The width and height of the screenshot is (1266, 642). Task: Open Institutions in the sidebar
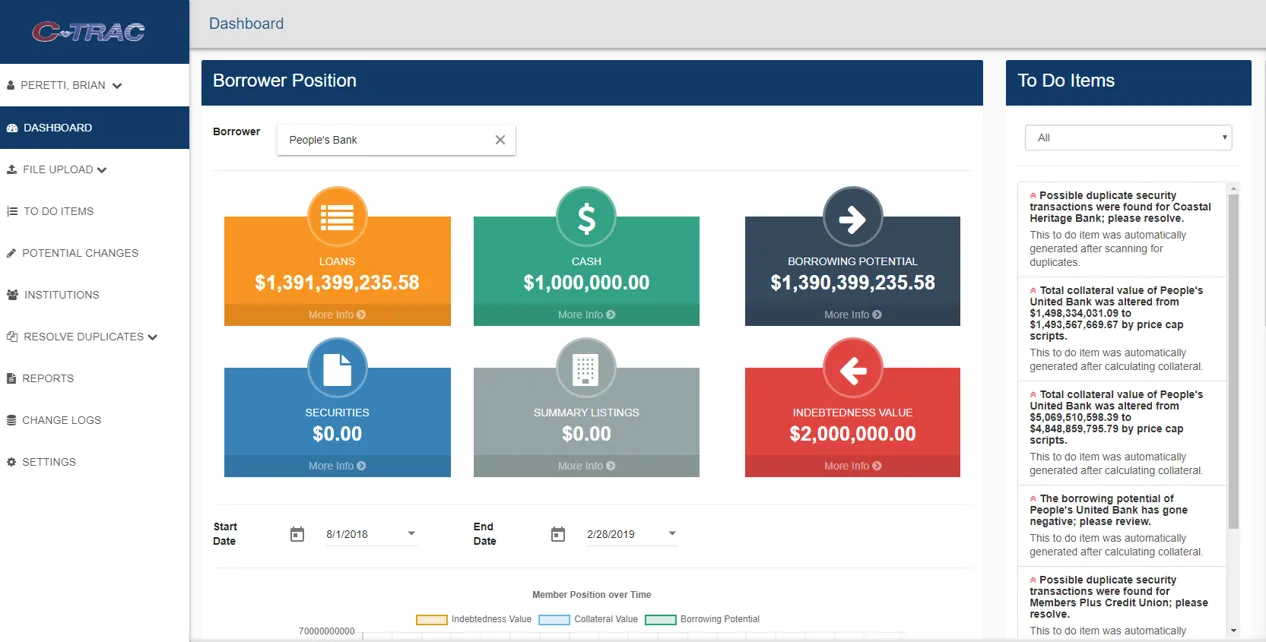coord(95,295)
